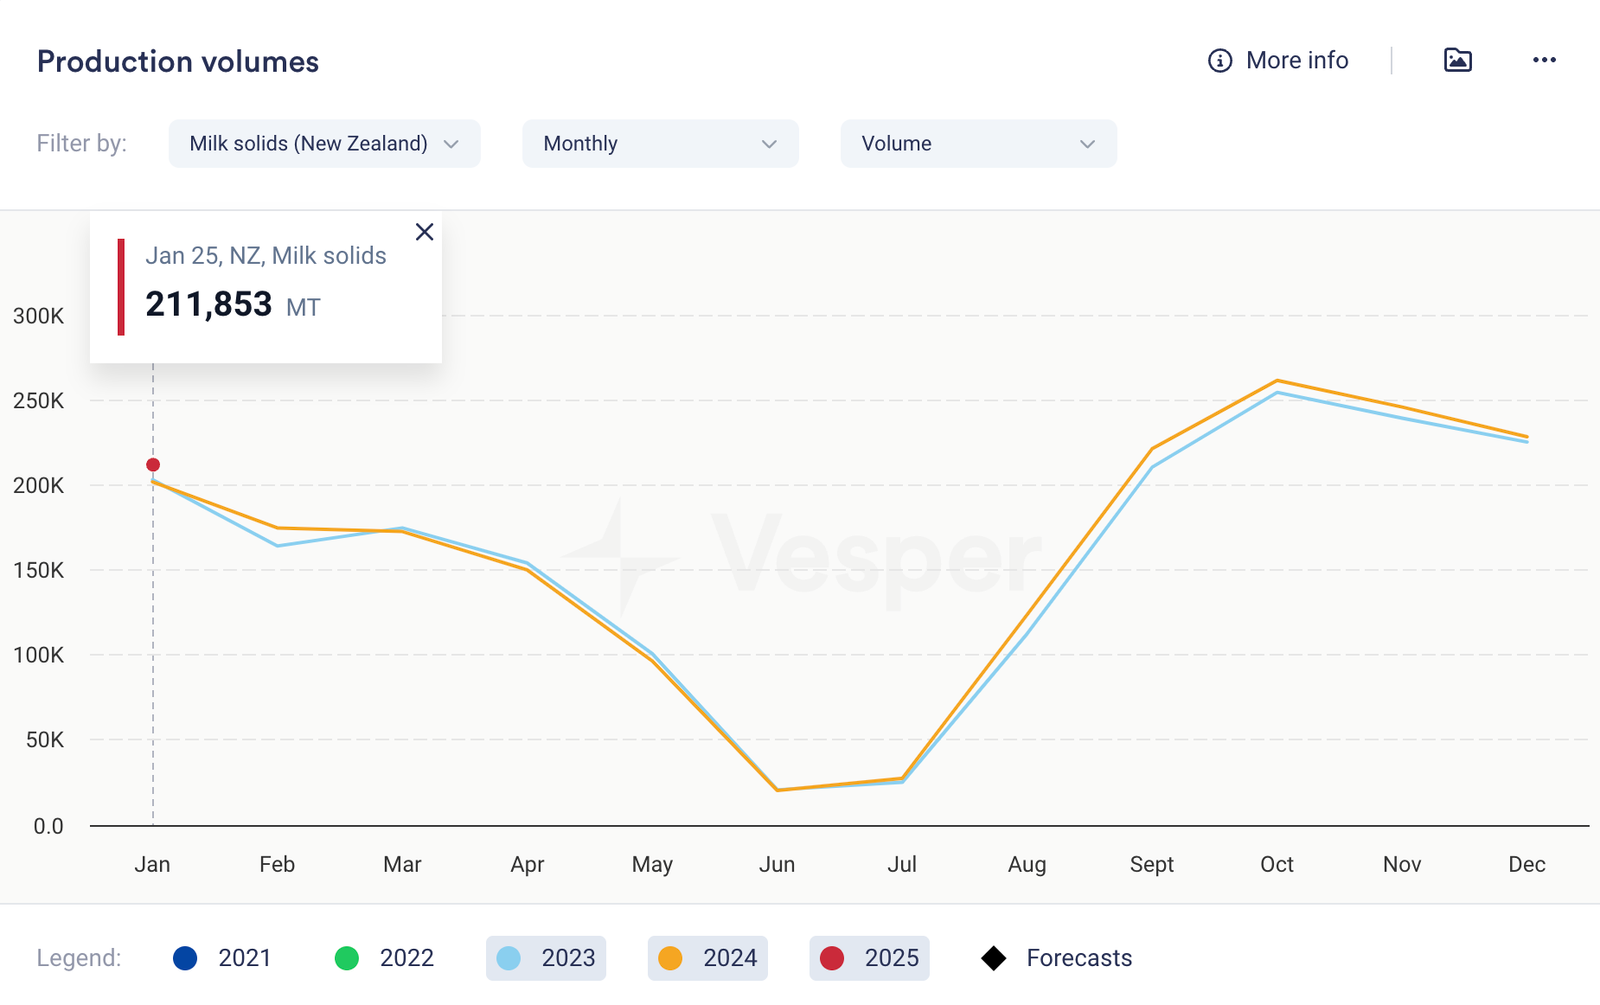Click the green 2022 legend color dot
The width and height of the screenshot is (1600, 1005).
[x=347, y=958]
